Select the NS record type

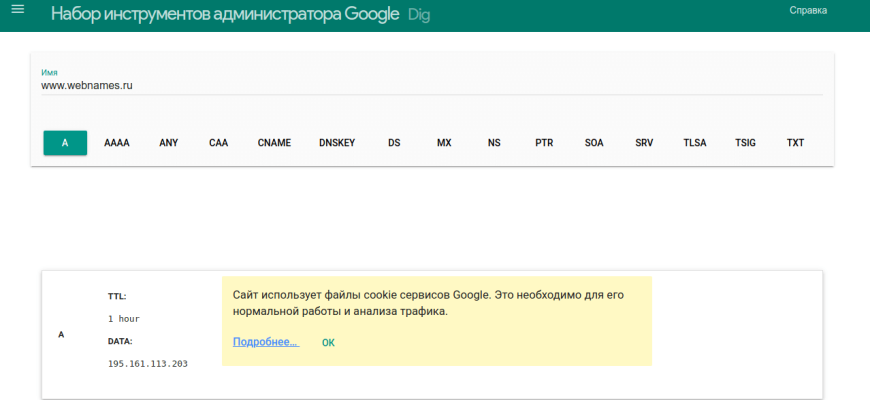(x=494, y=143)
